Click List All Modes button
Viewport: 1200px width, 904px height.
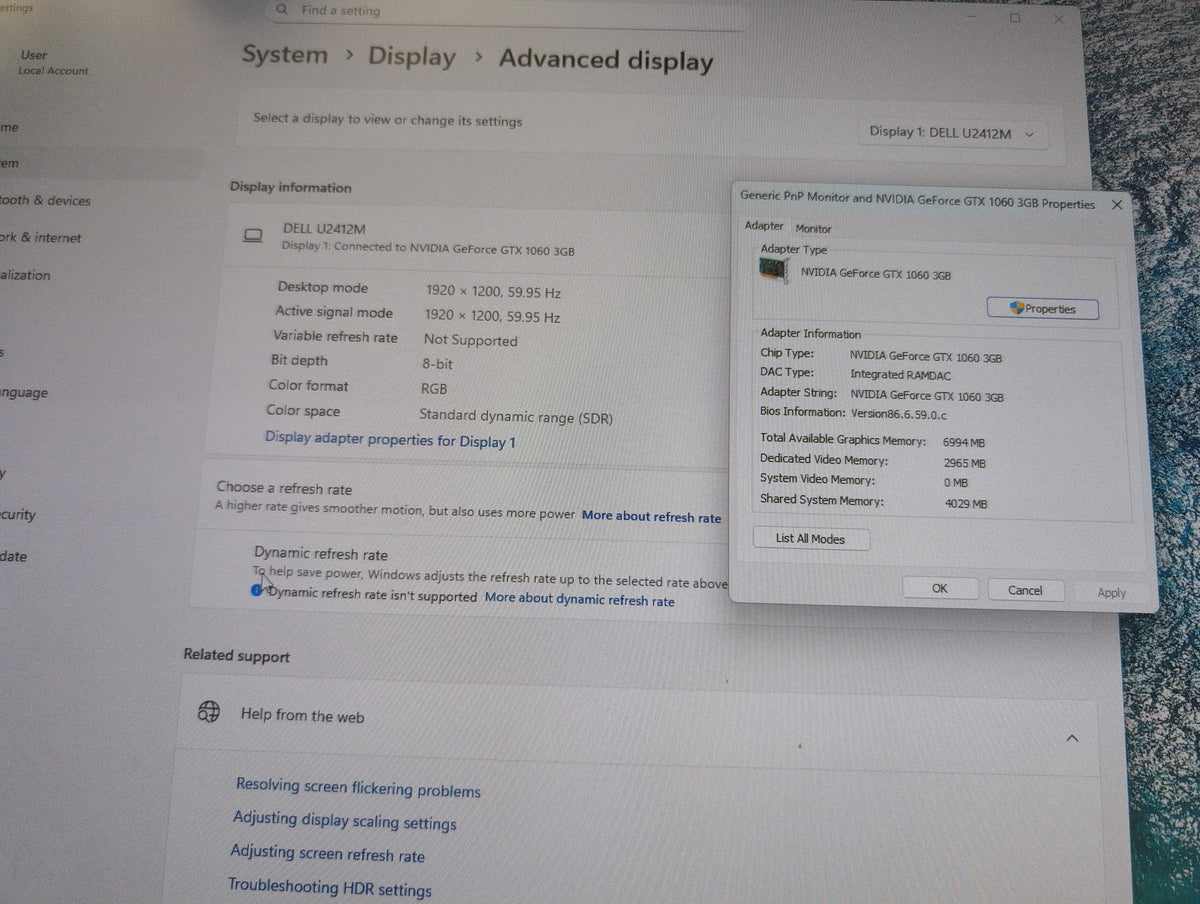click(x=810, y=539)
